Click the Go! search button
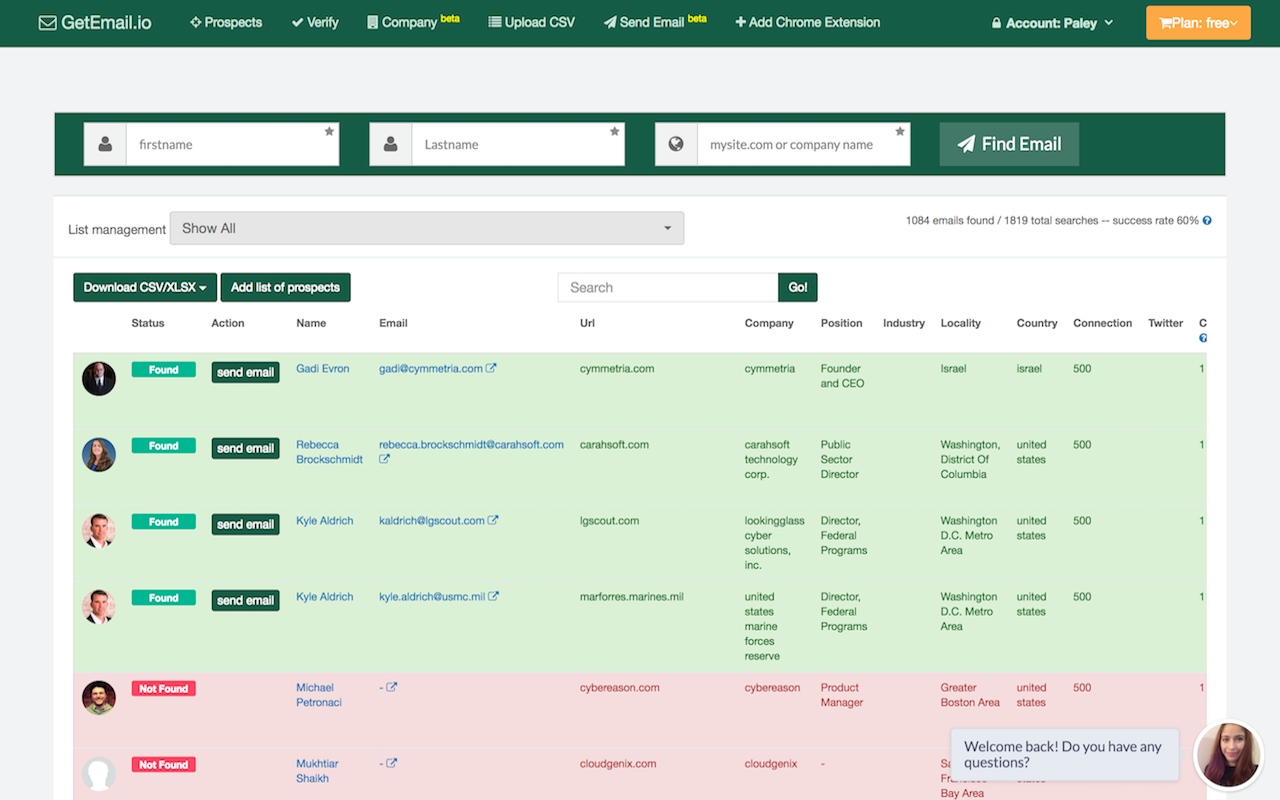Screen dimensions: 1280x800 798,287
